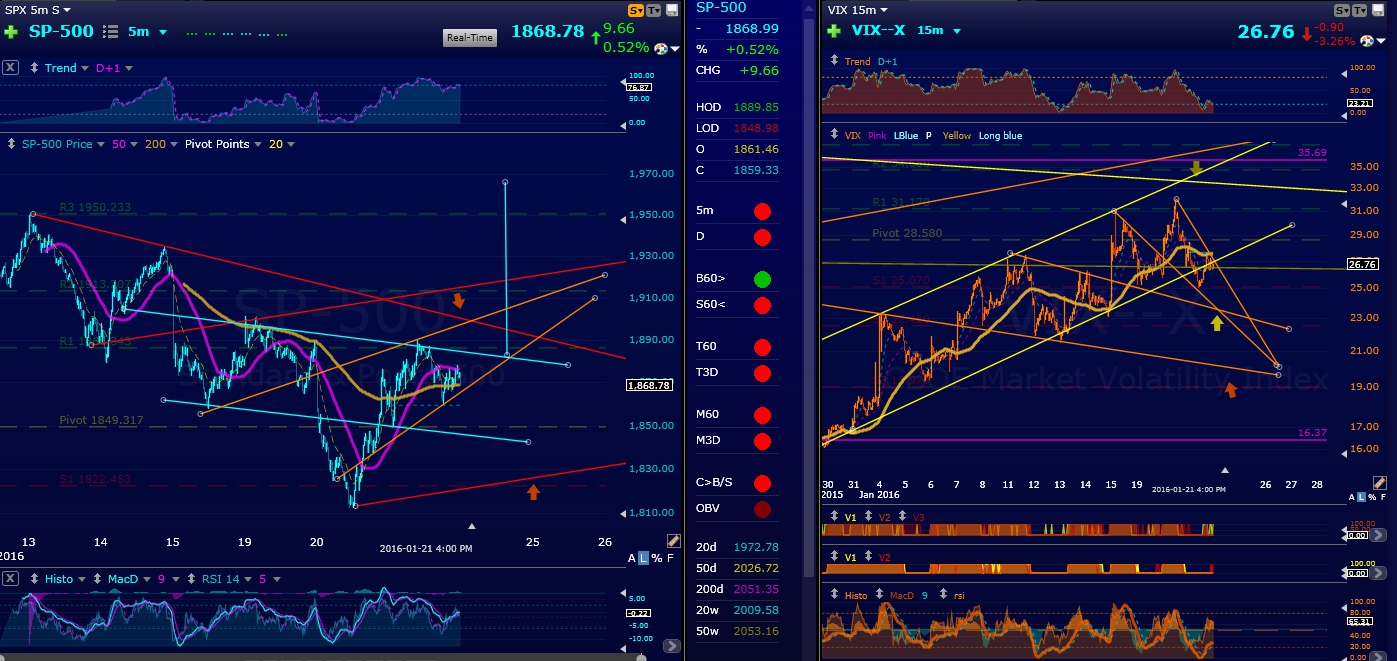1397x661 pixels.
Task: Click the M3D red signal dot
Action: (762, 440)
